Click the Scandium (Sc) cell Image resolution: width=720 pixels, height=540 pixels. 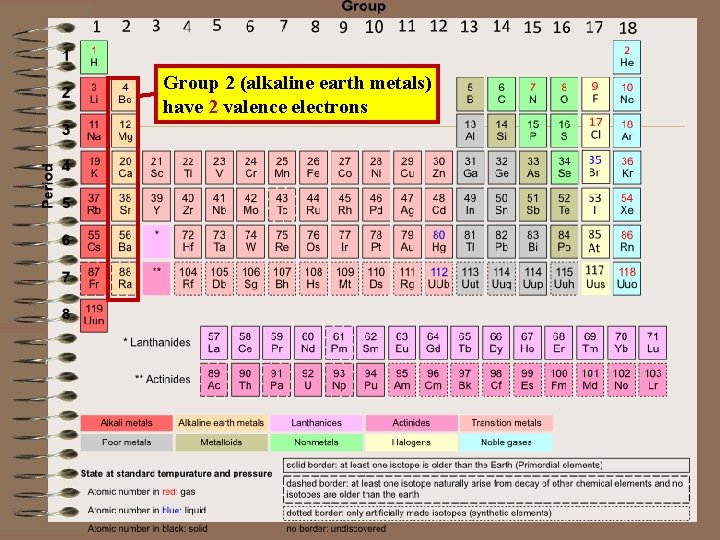(x=157, y=168)
